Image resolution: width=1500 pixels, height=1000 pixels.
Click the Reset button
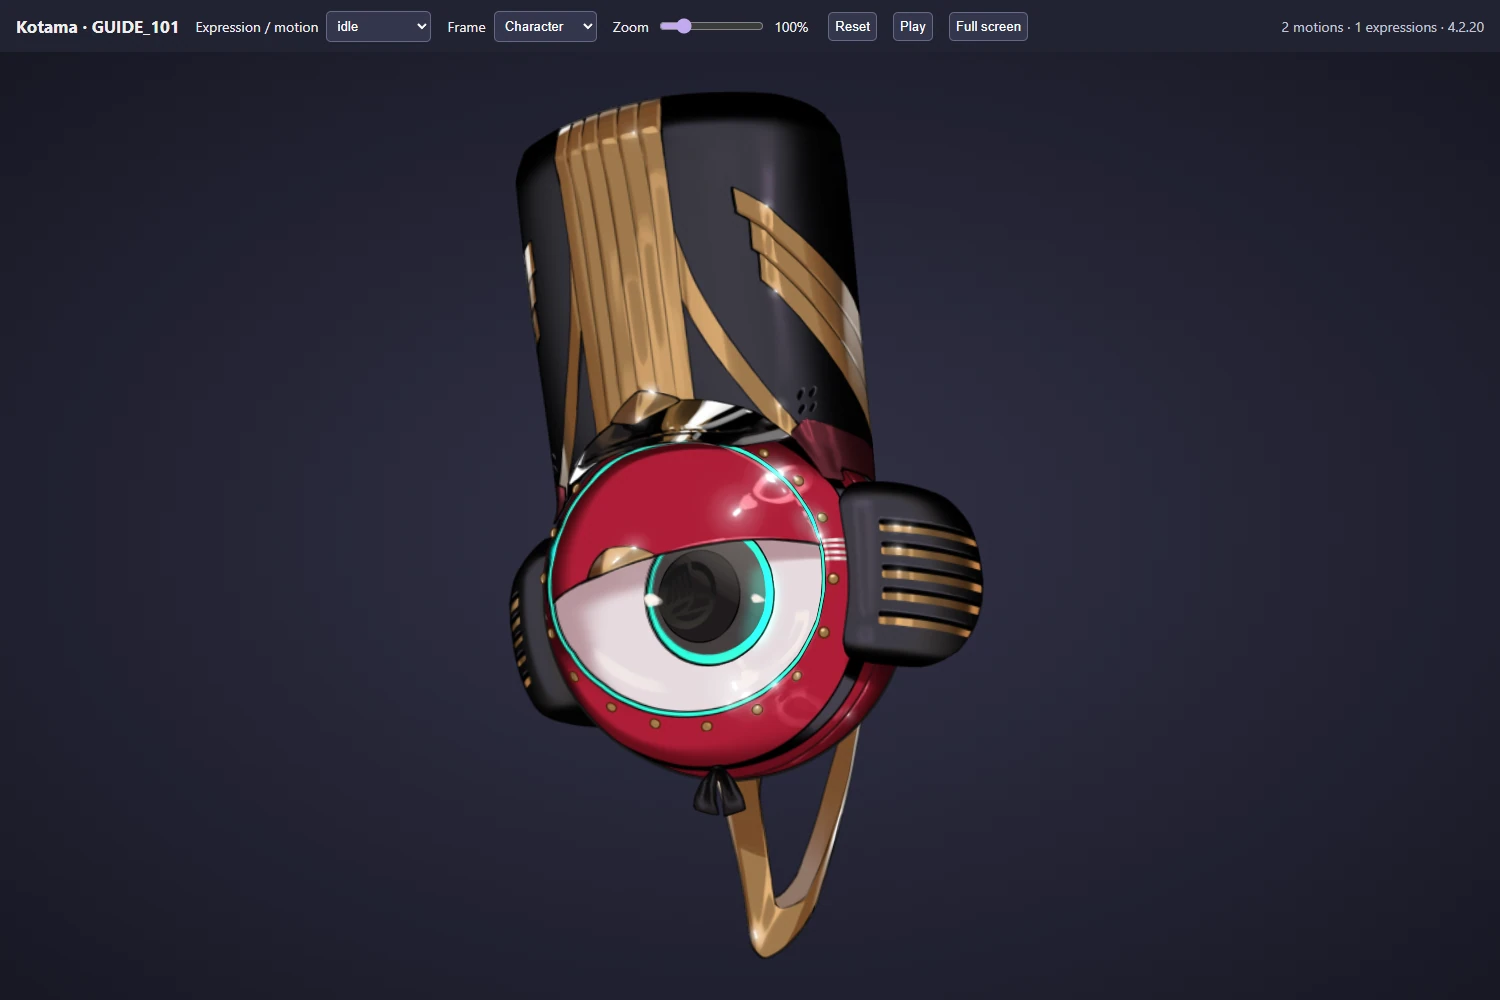click(x=852, y=26)
